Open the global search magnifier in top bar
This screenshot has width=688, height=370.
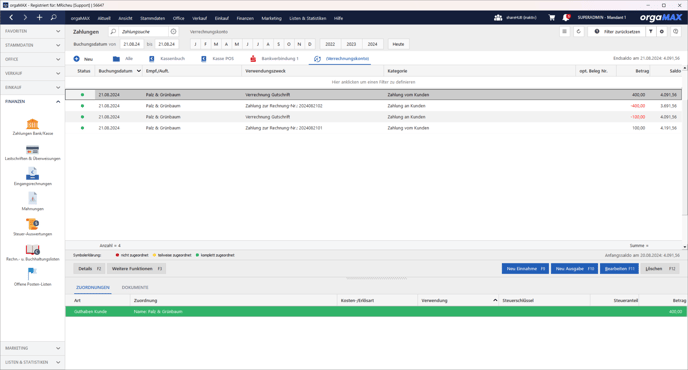coord(53,18)
